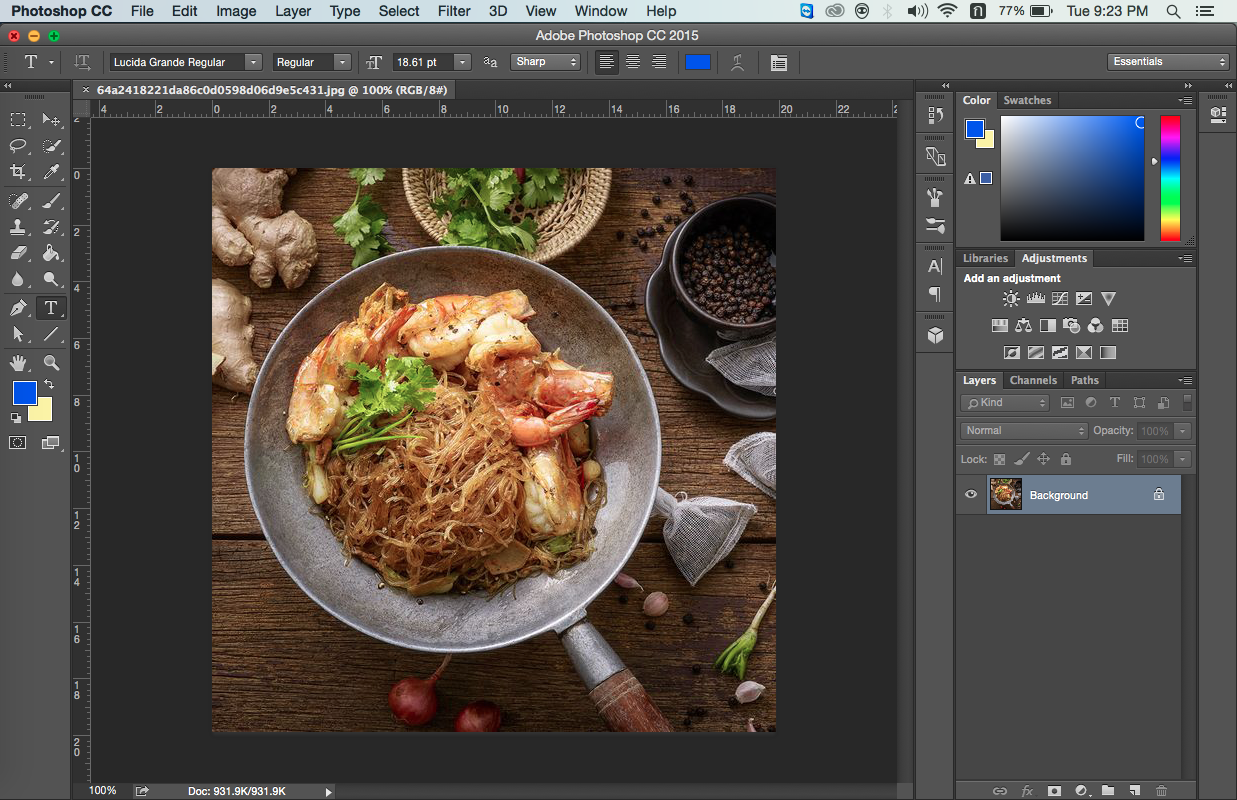Select the Eraser tool
The image size is (1237, 800).
click(18, 253)
